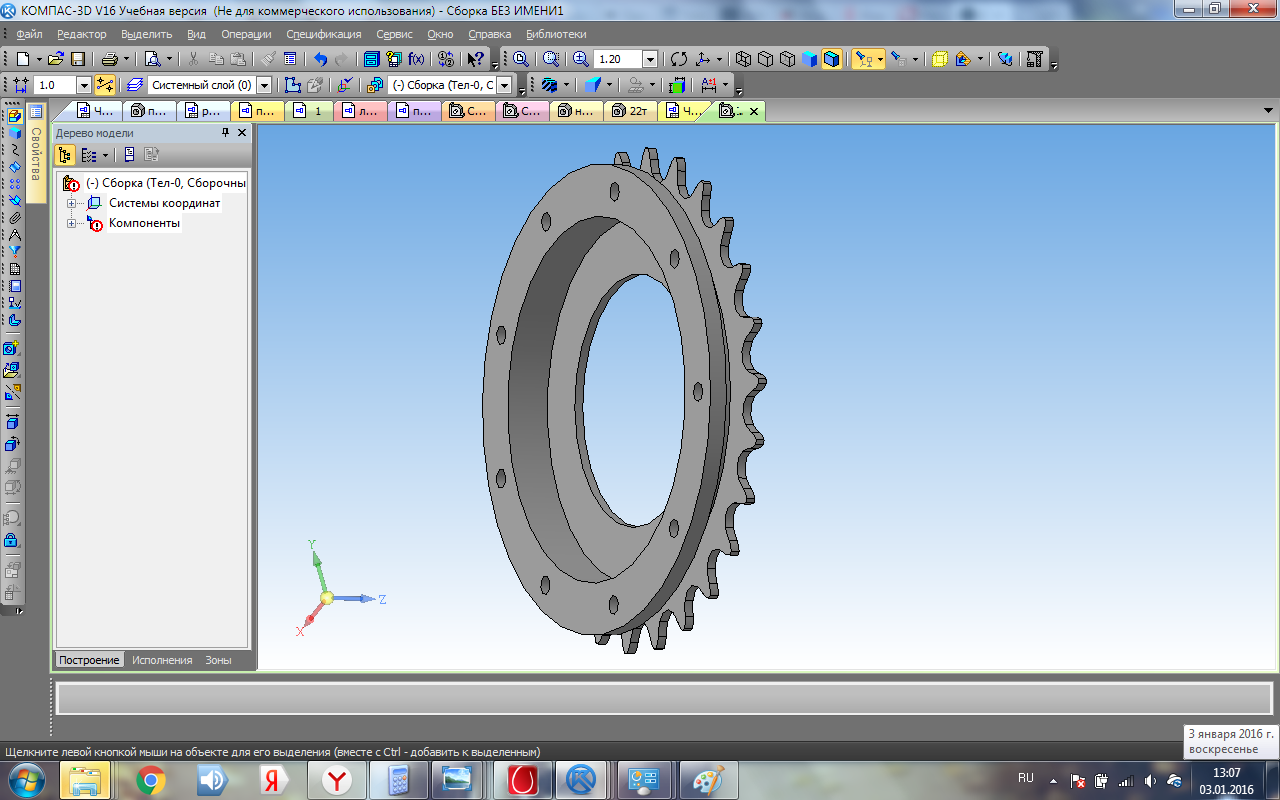
Task: Switch to the Зоны panel tab
Action: click(x=218, y=660)
